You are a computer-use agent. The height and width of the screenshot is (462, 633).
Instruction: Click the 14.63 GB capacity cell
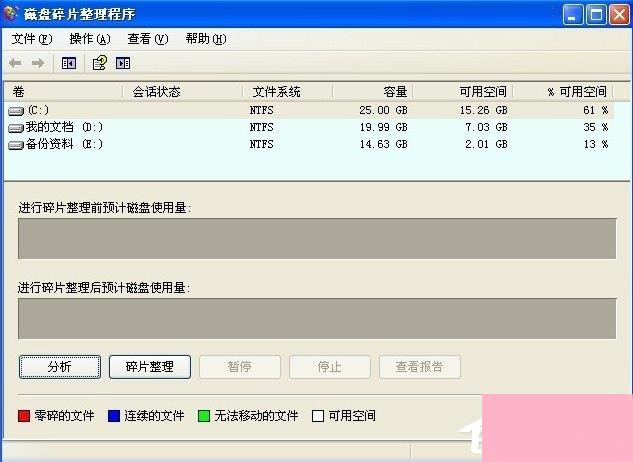pos(384,145)
